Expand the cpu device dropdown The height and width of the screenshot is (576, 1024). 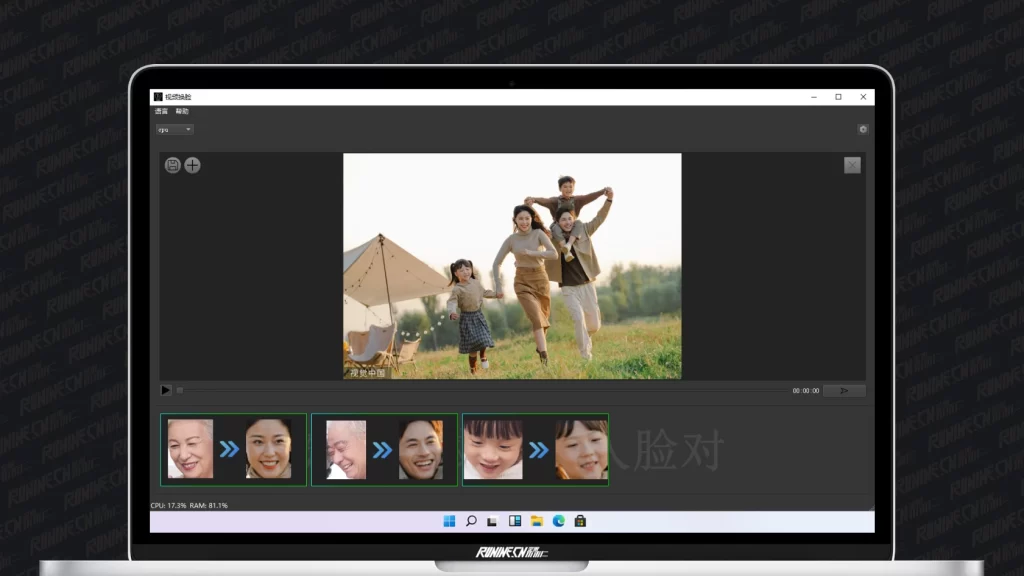[174, 129]
